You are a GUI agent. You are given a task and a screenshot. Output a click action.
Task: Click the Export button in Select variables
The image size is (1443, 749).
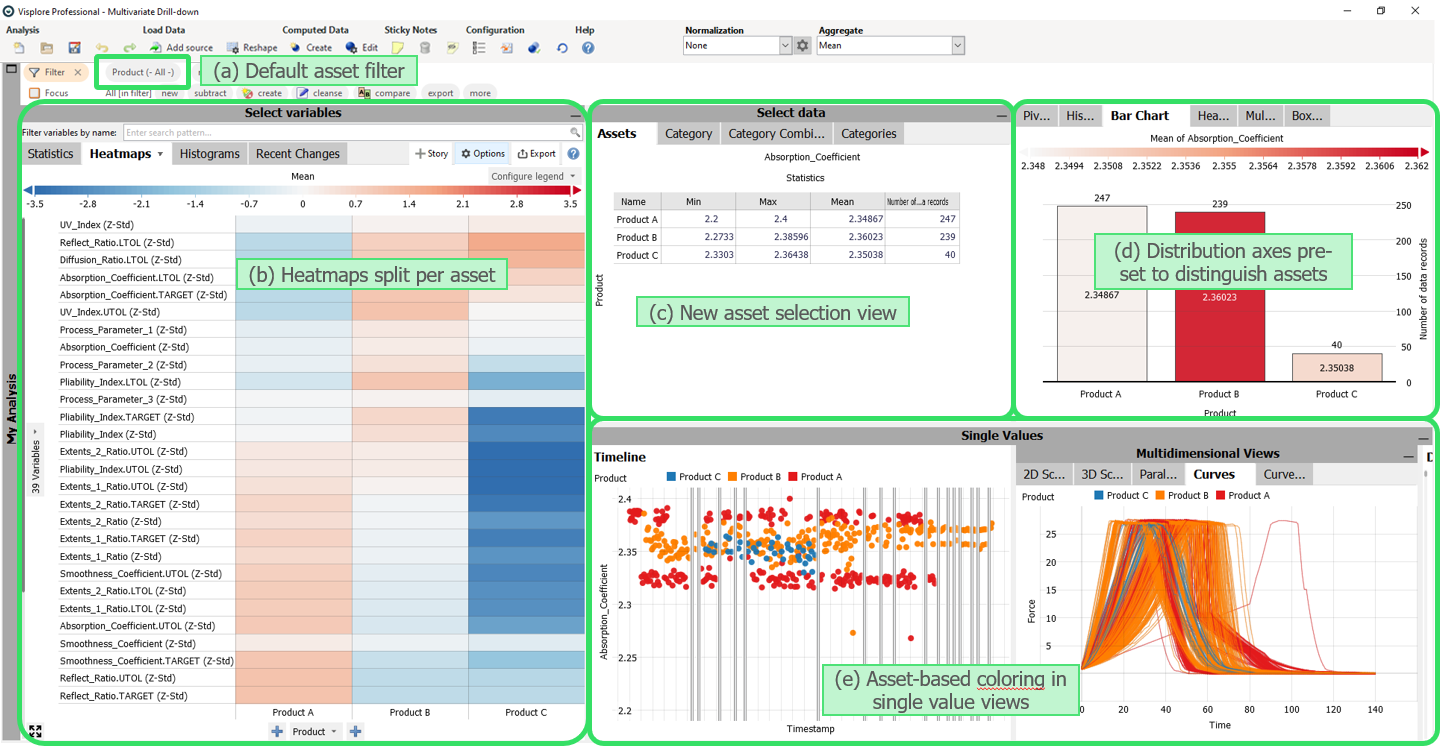click(537, 154)
